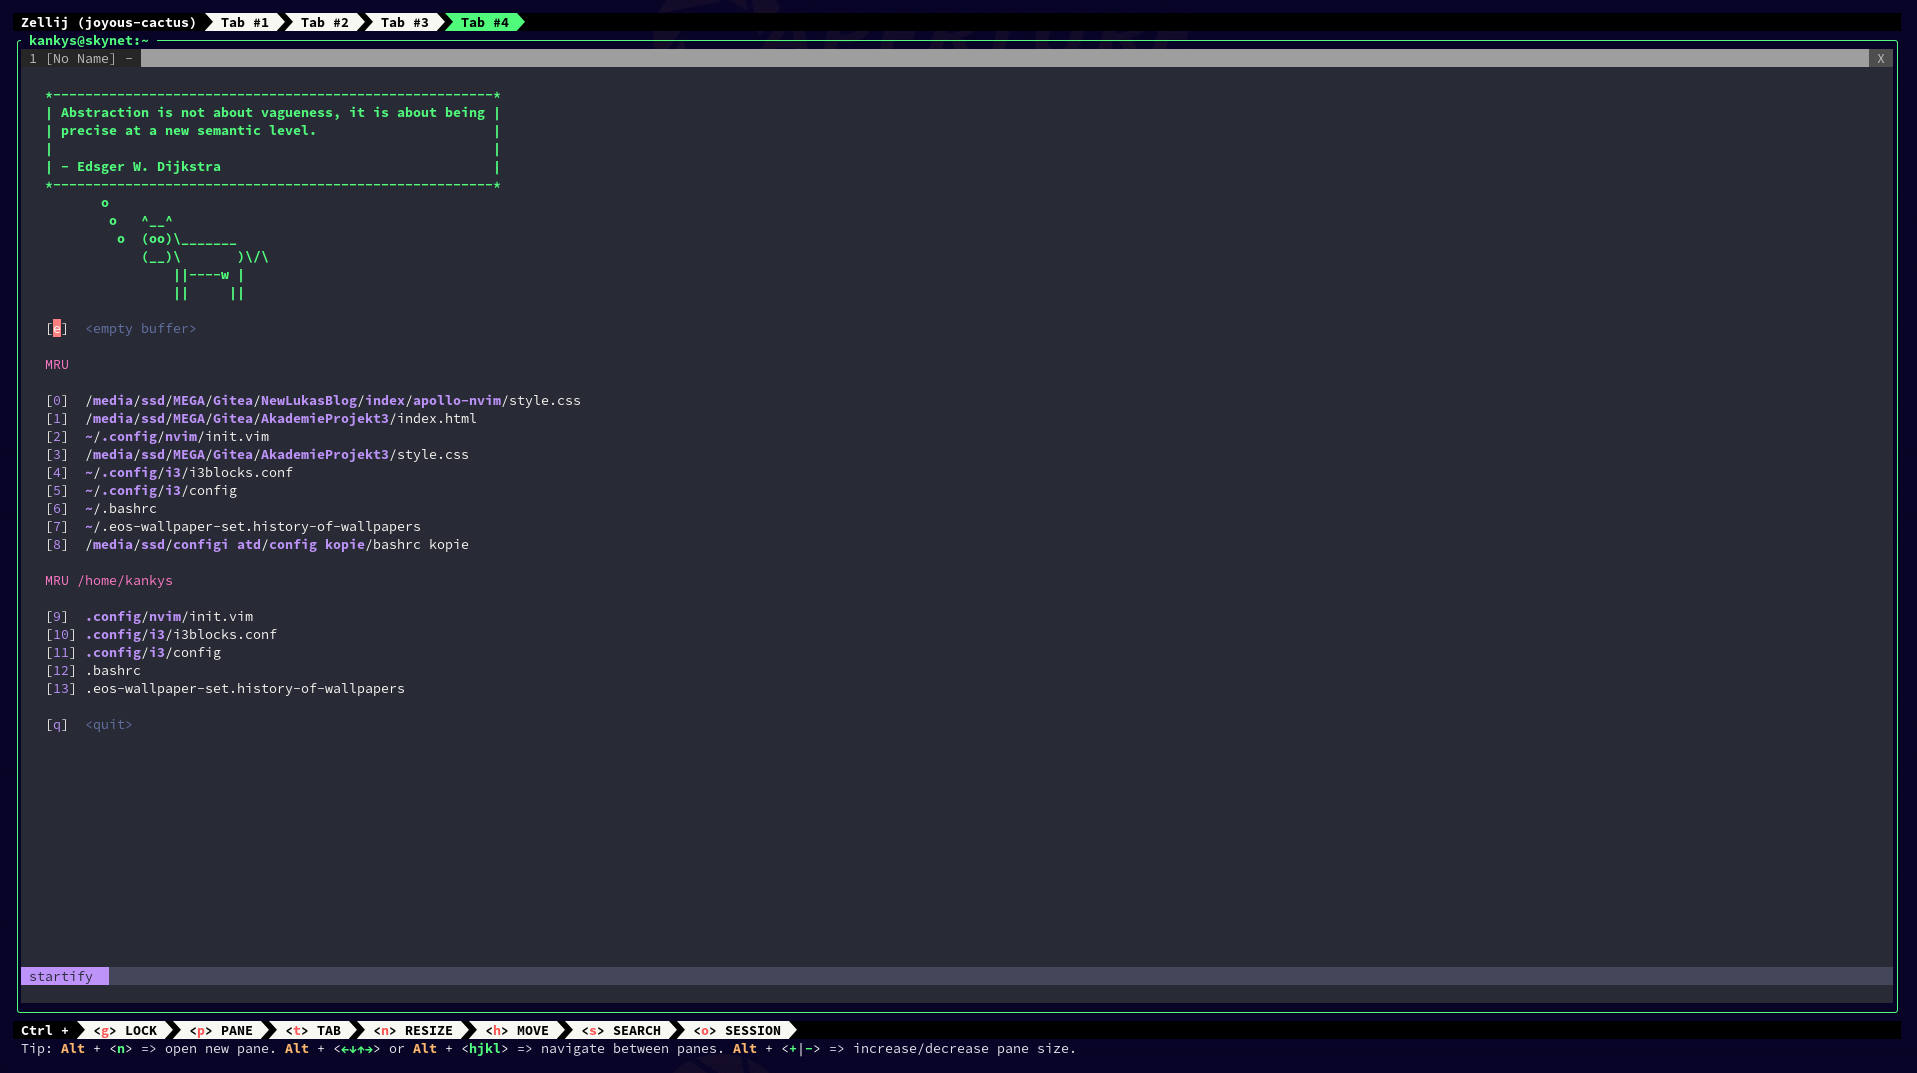Close the buffer with the X button
1917x1073 pixels.
(1880, 59)
